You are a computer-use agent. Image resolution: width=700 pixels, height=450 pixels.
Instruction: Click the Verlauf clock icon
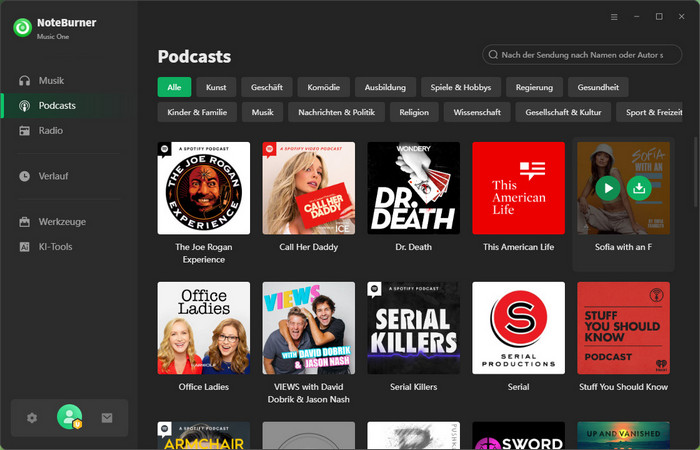point(25,176)
